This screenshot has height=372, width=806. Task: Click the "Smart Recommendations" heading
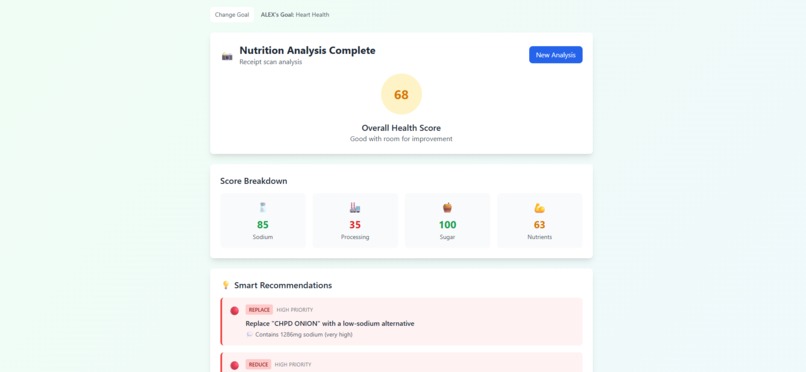[x=283, y=285]
